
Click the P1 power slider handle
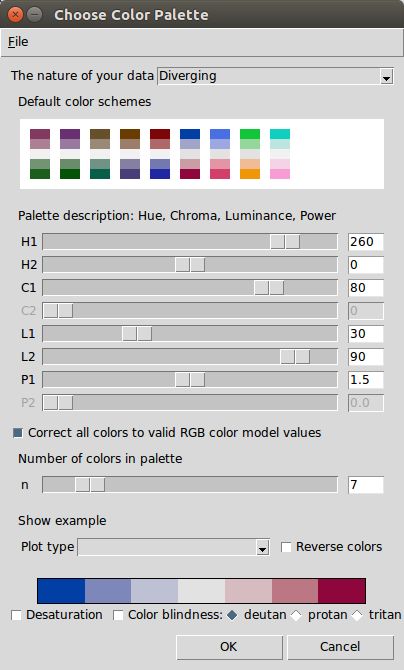click(x=190, y=380)
